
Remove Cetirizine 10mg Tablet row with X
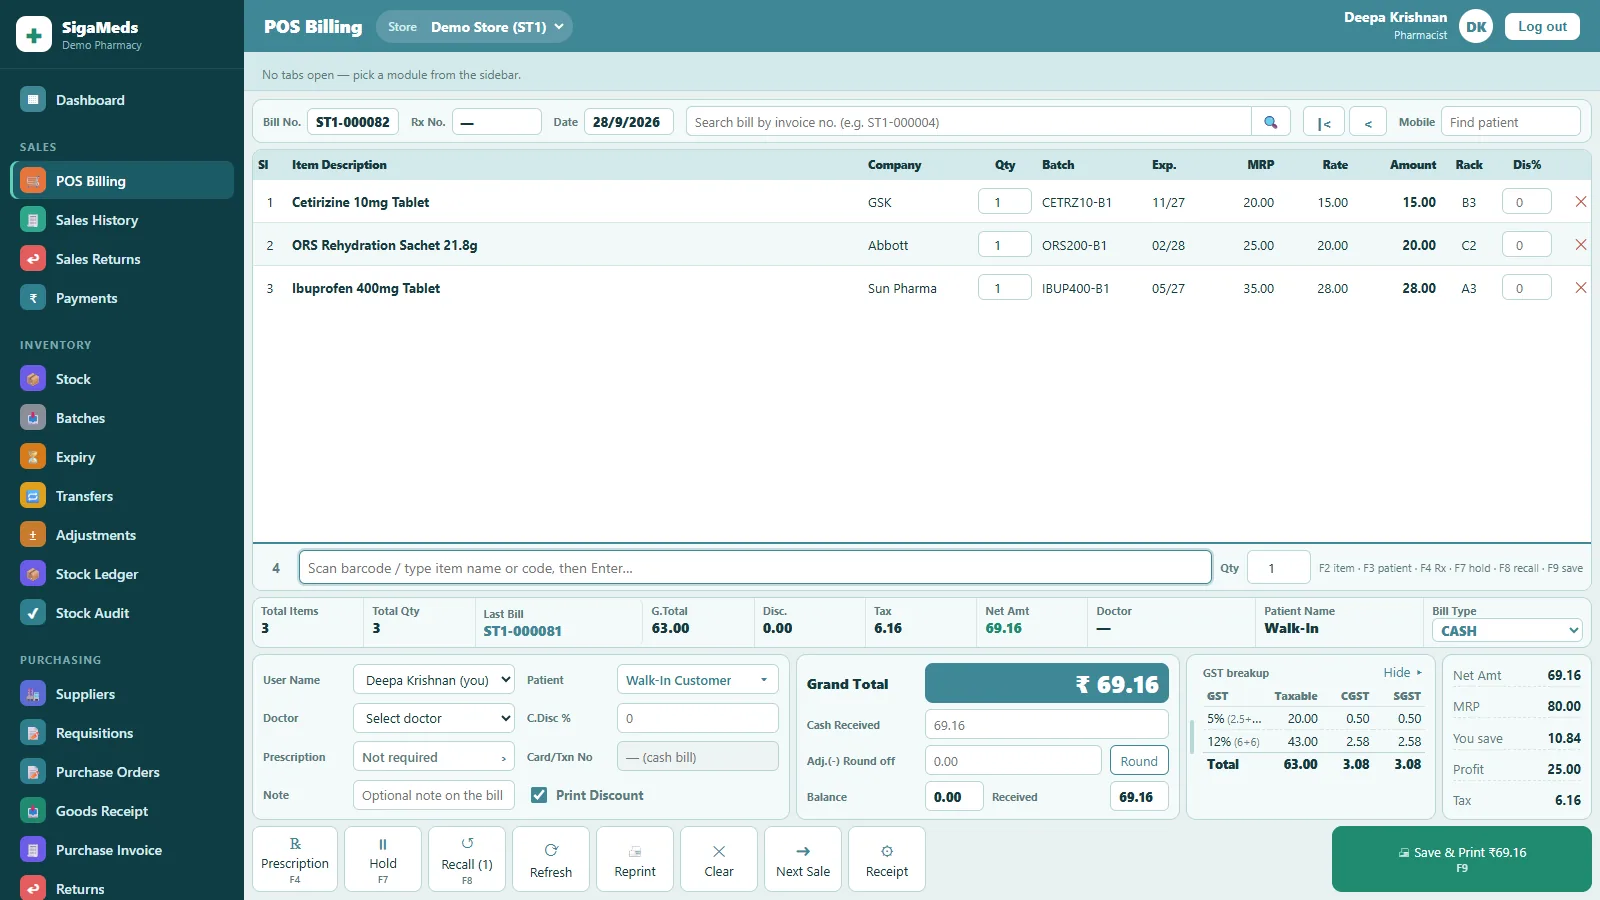(x=1581, y=202)
